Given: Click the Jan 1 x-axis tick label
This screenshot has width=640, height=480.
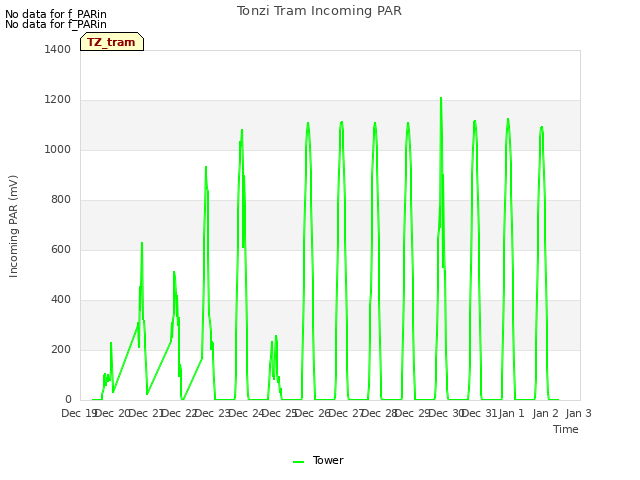Looking at the screenshot, I should [x=511, y=413].
